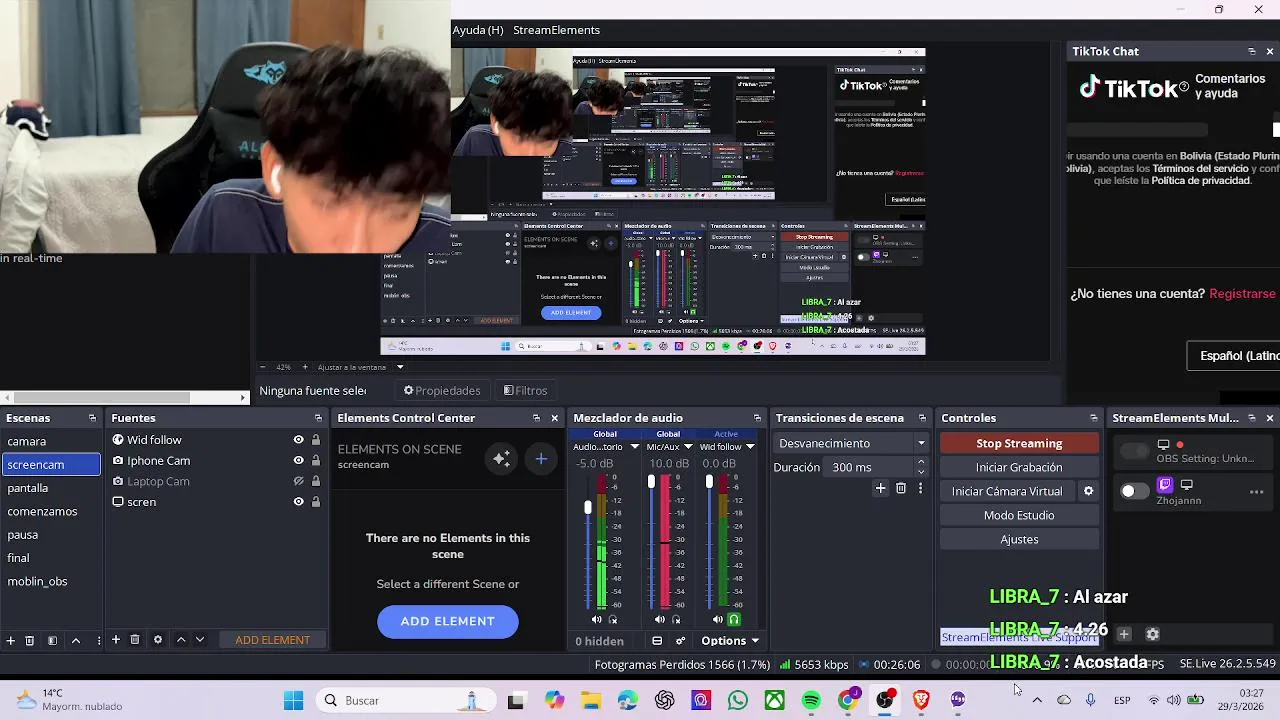This screenshot has width=1280, height=720.
Task: Move source up in the Fuentes toolbar
Action: click(x=181, y=640)
